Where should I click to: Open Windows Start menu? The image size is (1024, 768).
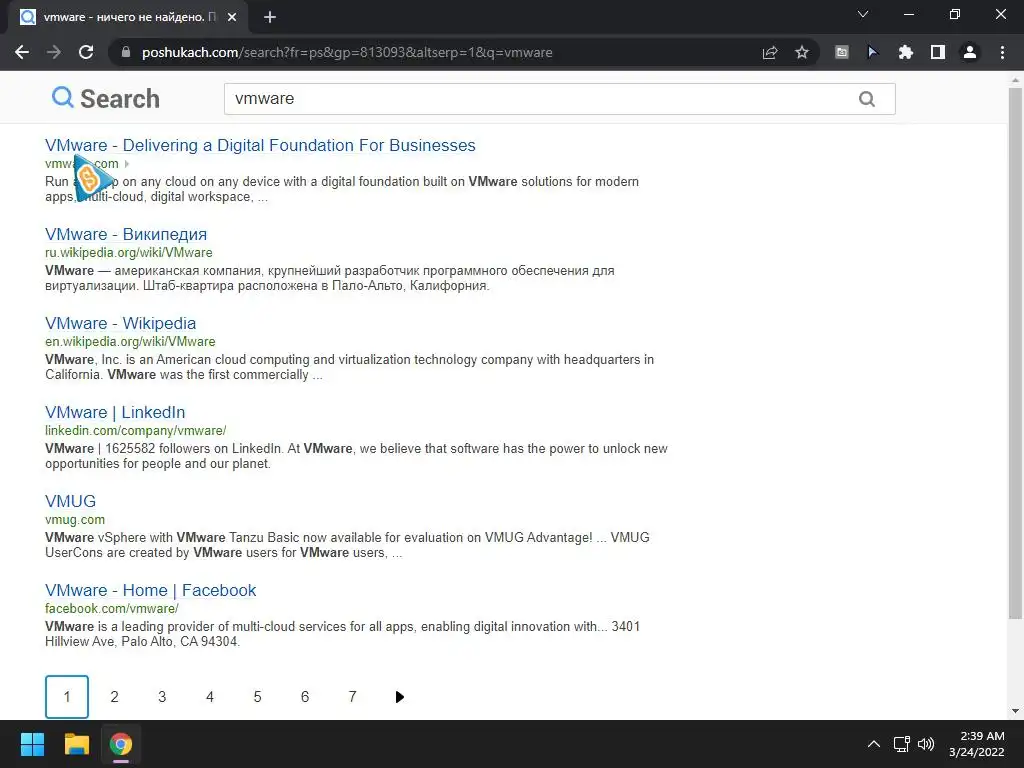point(32,744)
